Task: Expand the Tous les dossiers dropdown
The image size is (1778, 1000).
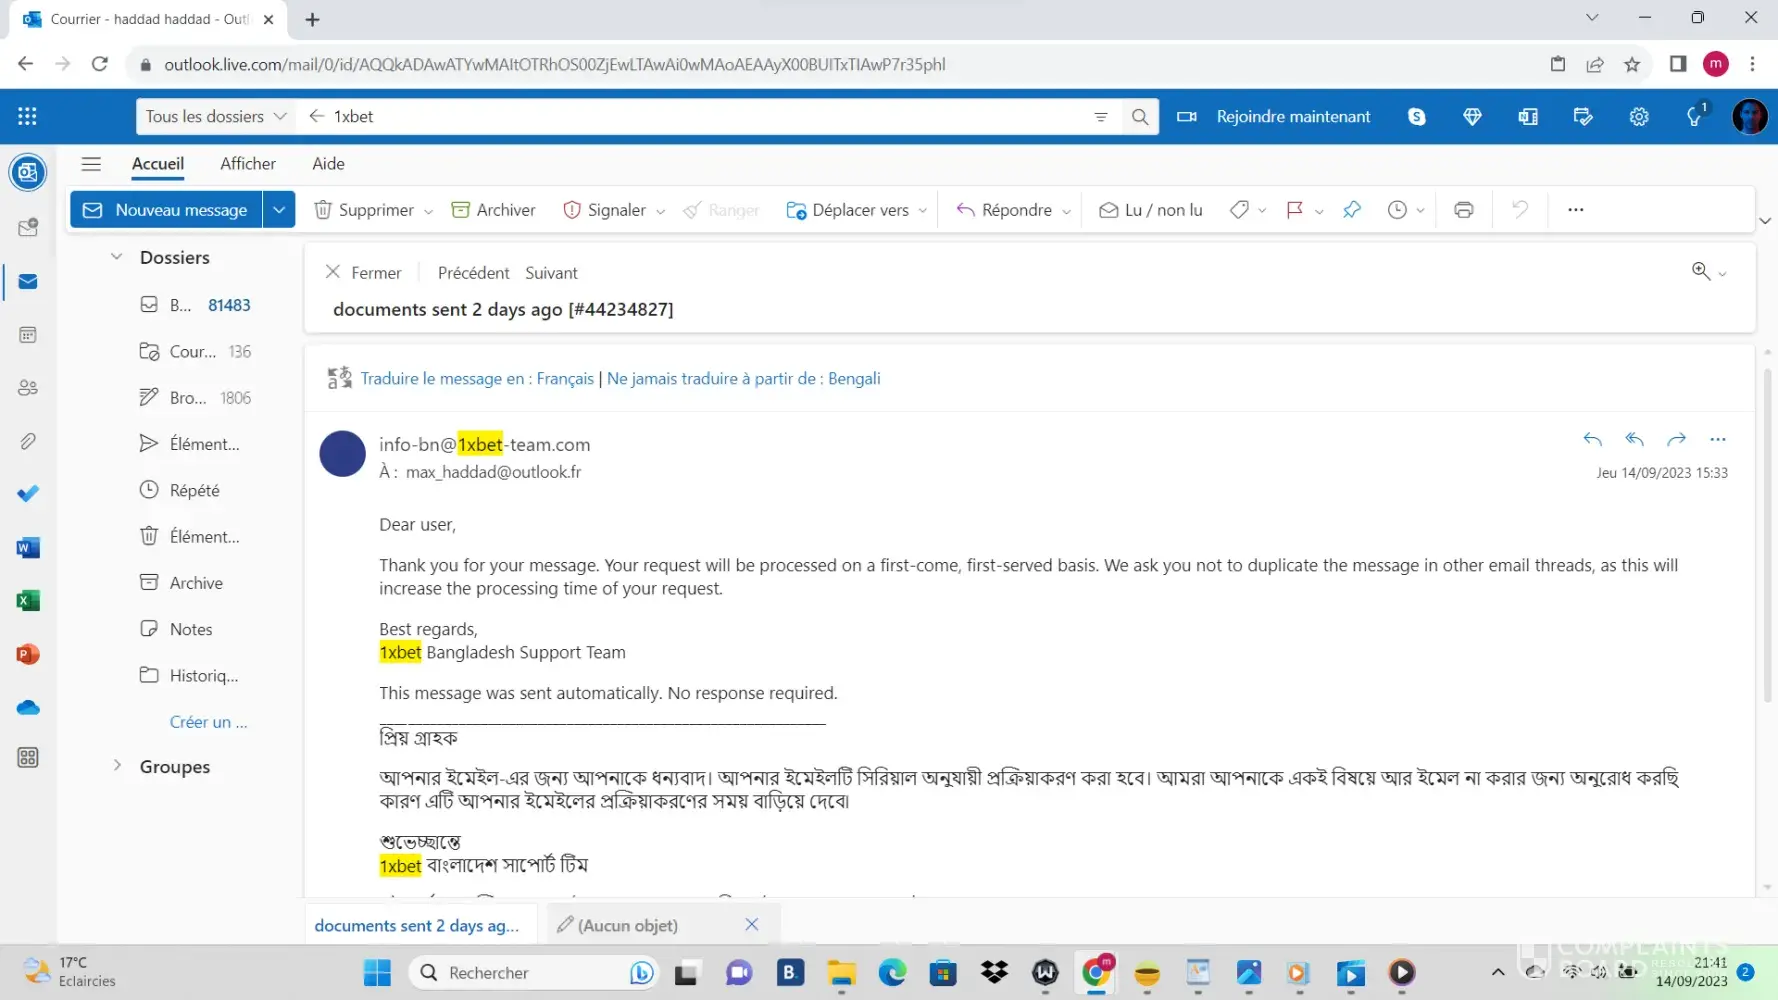Action: (x=215, y=117)
